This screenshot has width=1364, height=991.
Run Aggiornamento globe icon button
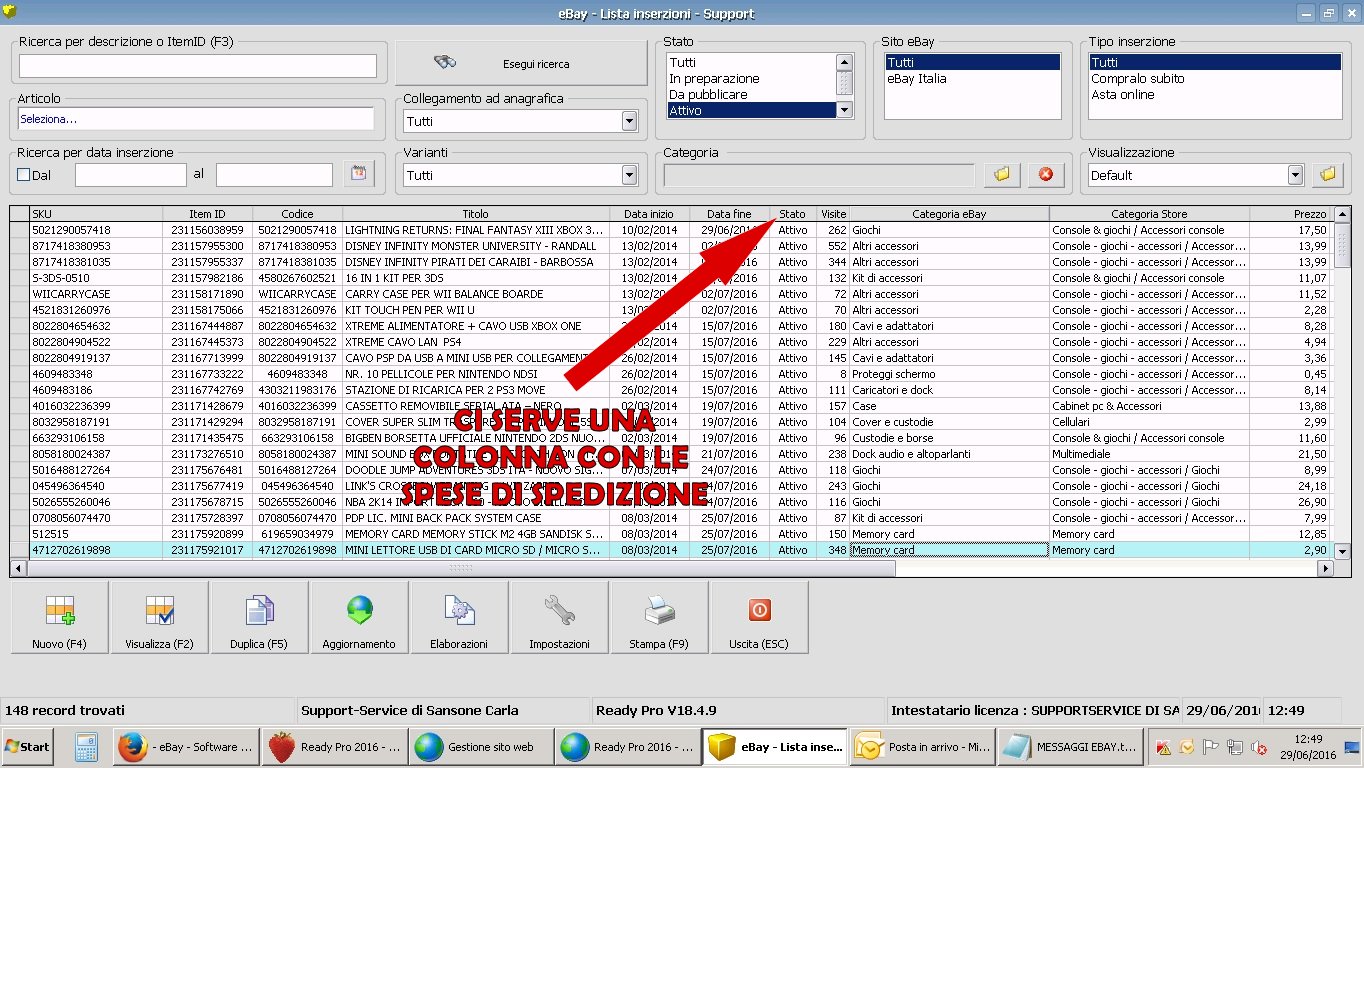click(x=359, y=618)
